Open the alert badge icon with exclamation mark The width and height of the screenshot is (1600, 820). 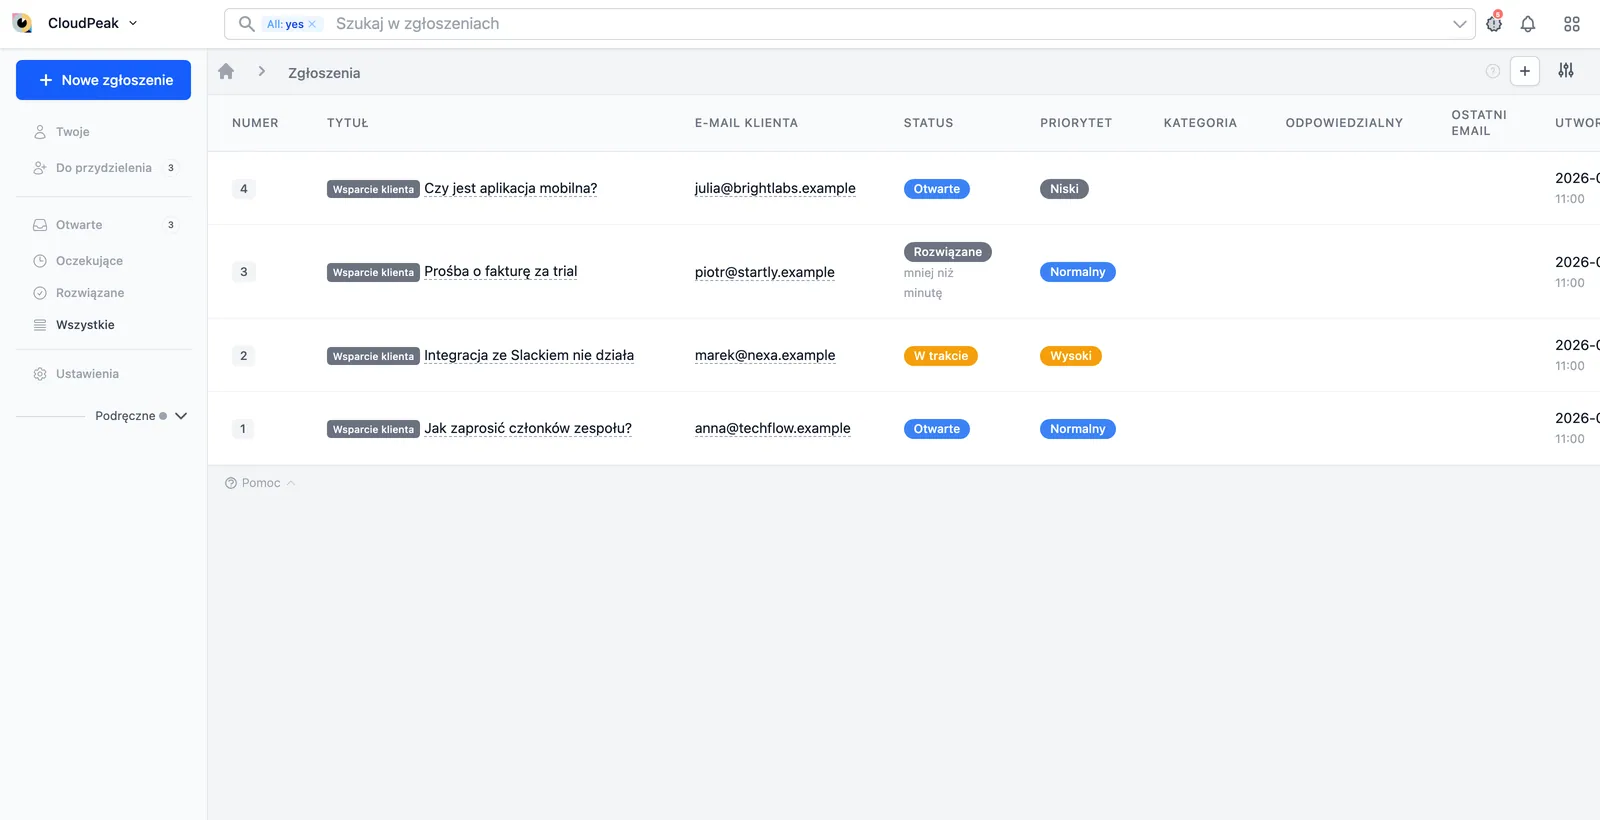[x=1494, y=23]
